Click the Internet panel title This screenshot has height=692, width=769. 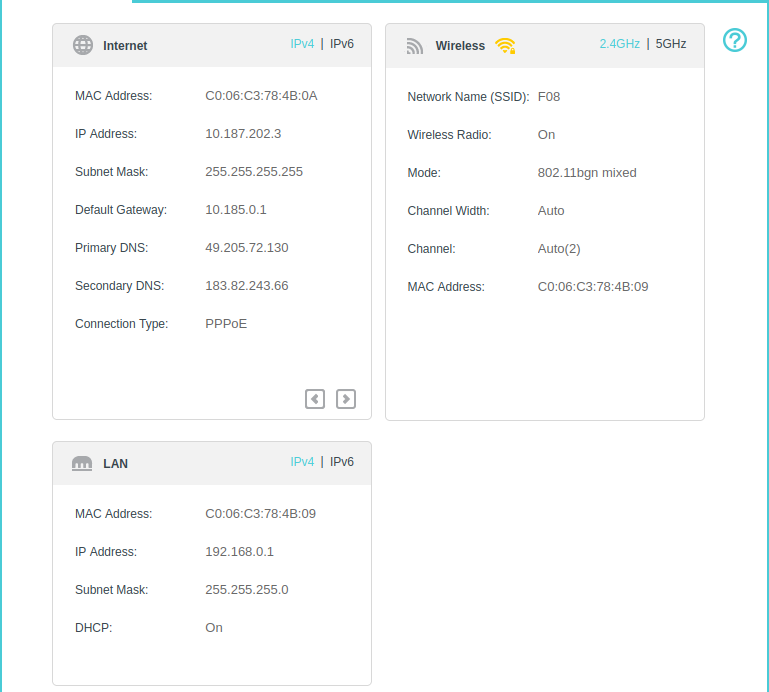(x=125, y=46)
